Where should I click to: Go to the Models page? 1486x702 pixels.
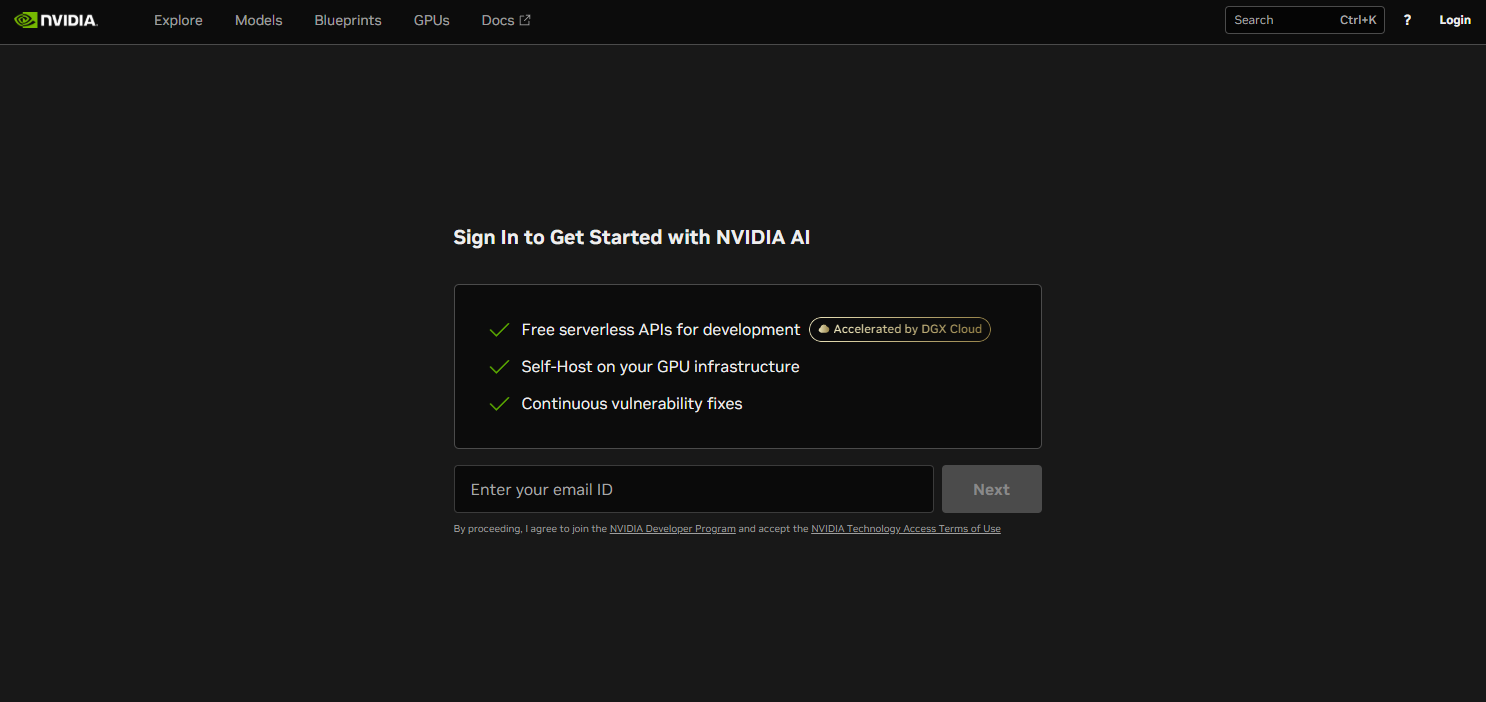pos(258,20)
